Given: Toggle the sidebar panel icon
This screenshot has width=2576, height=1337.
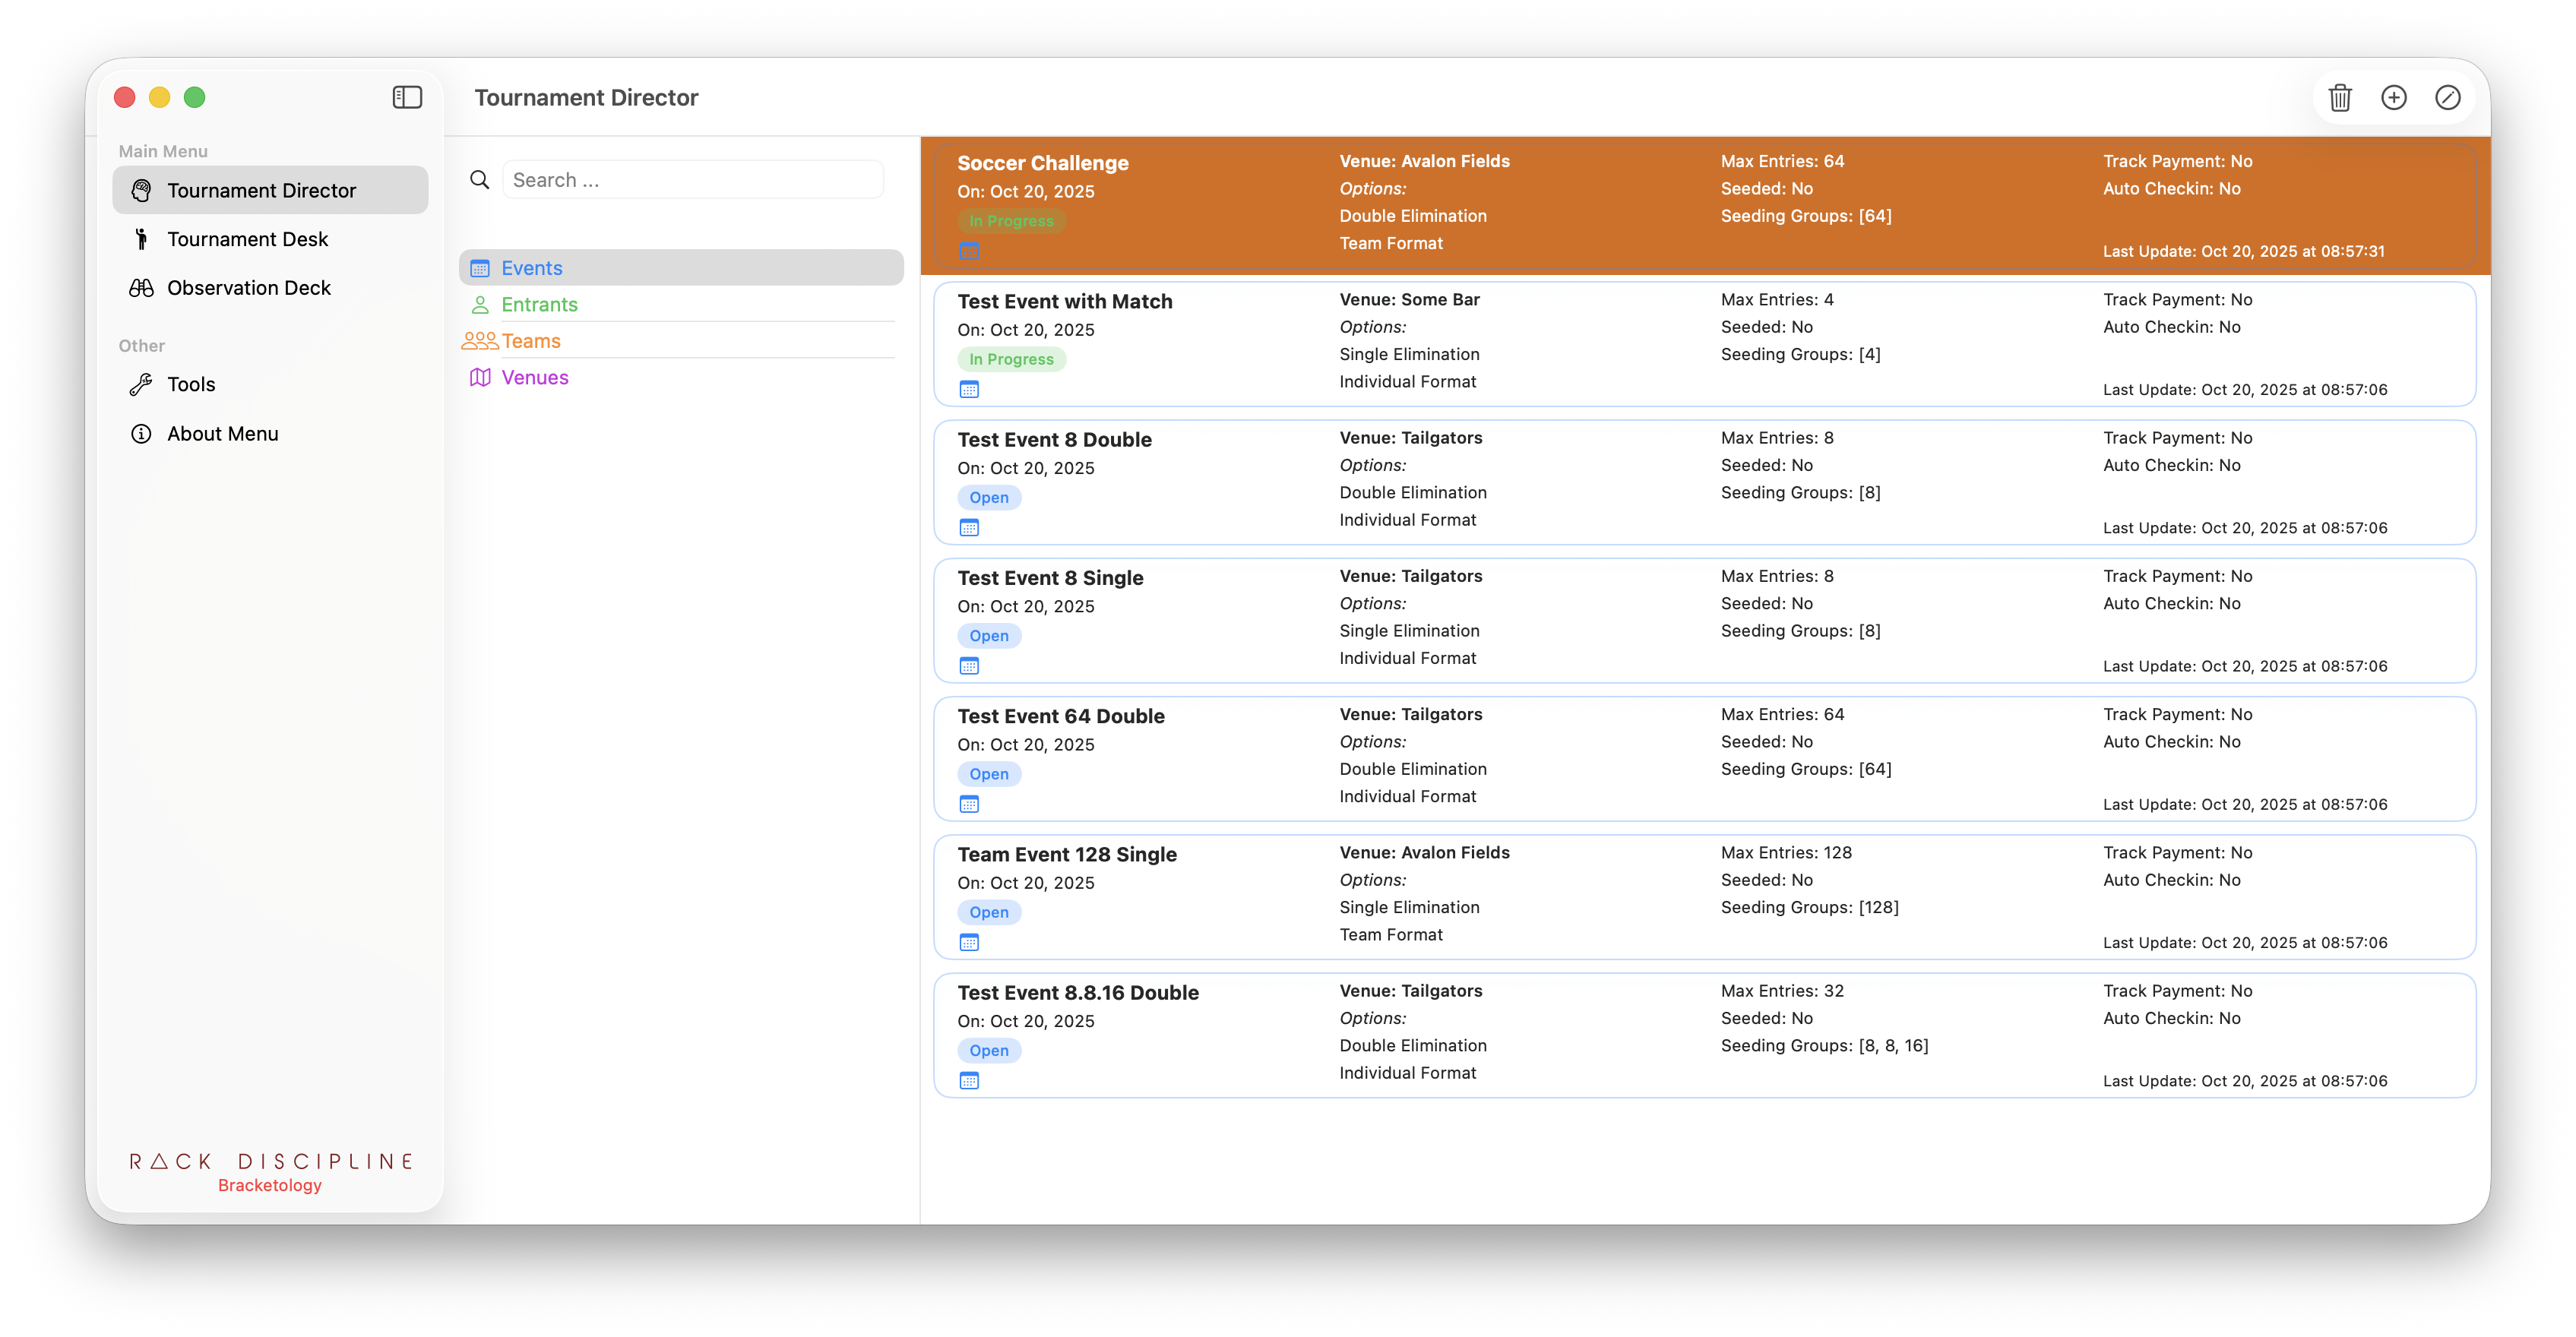Looking at the screenshot, I should [407, 97].
